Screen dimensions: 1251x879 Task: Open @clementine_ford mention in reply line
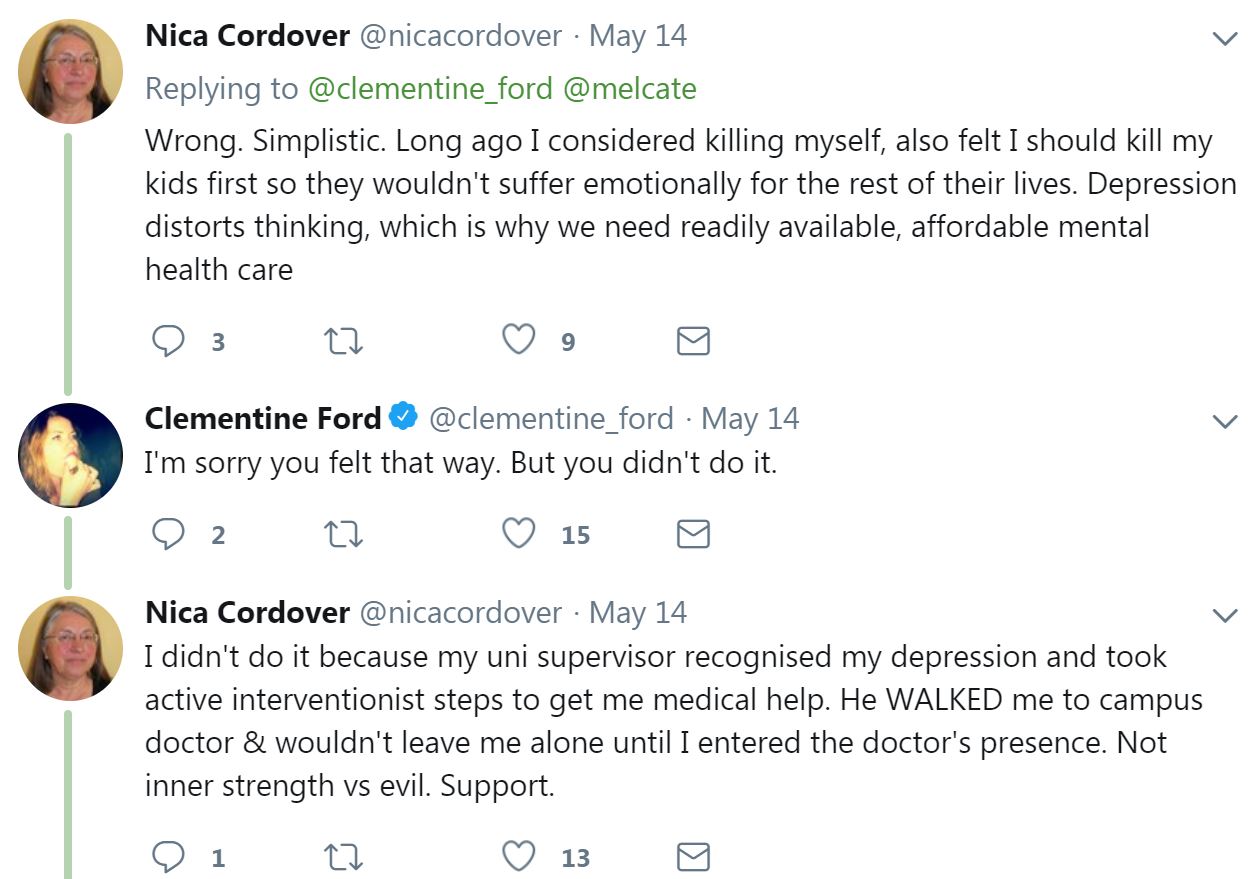[x=430, y=89]
